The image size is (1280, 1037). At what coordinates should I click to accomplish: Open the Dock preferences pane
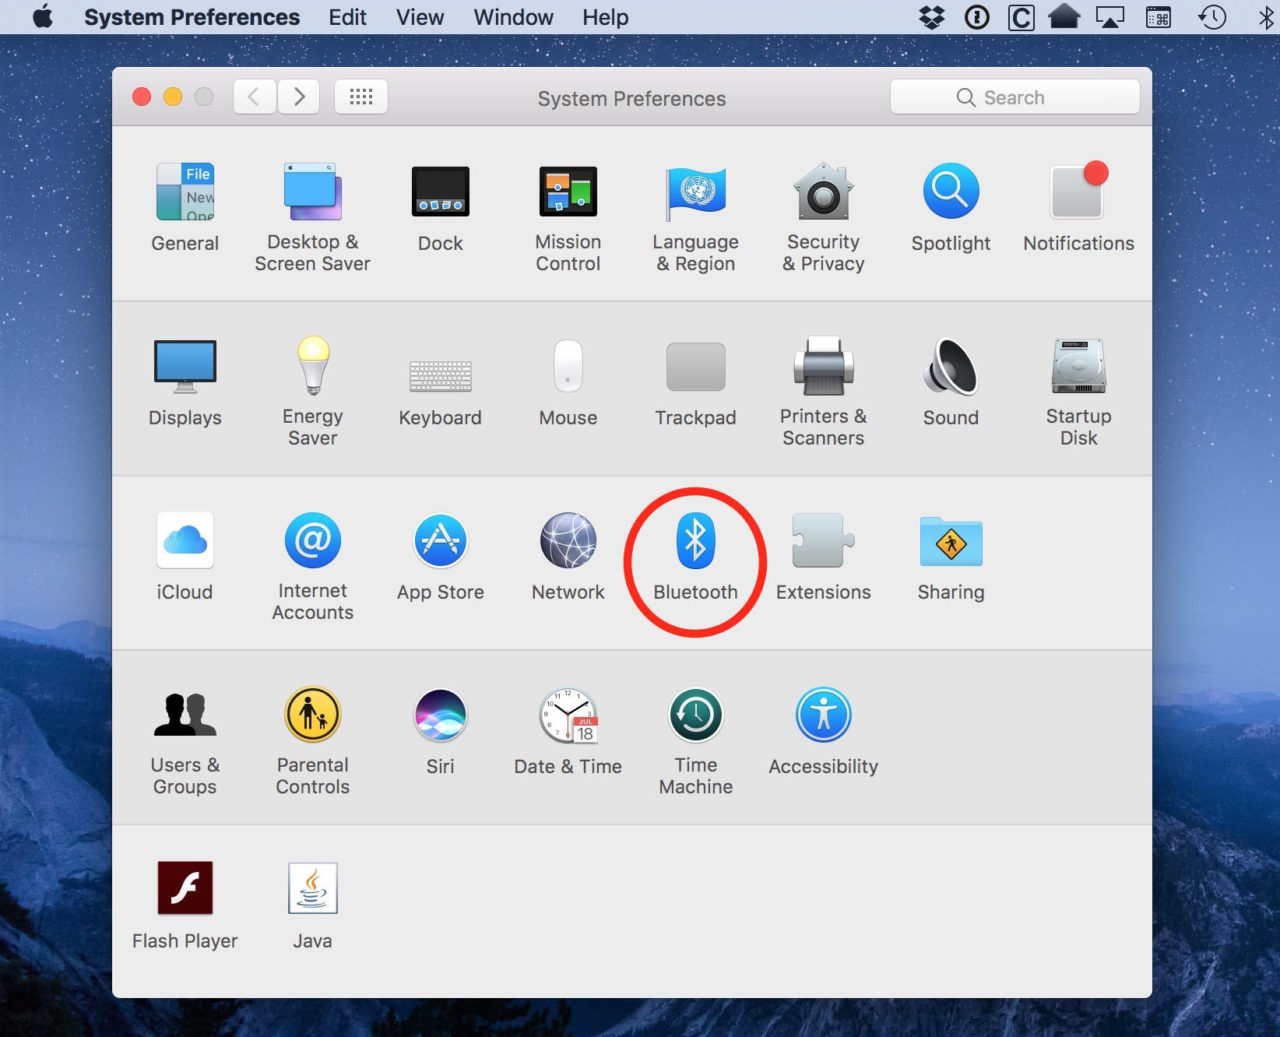click(440, 208)
